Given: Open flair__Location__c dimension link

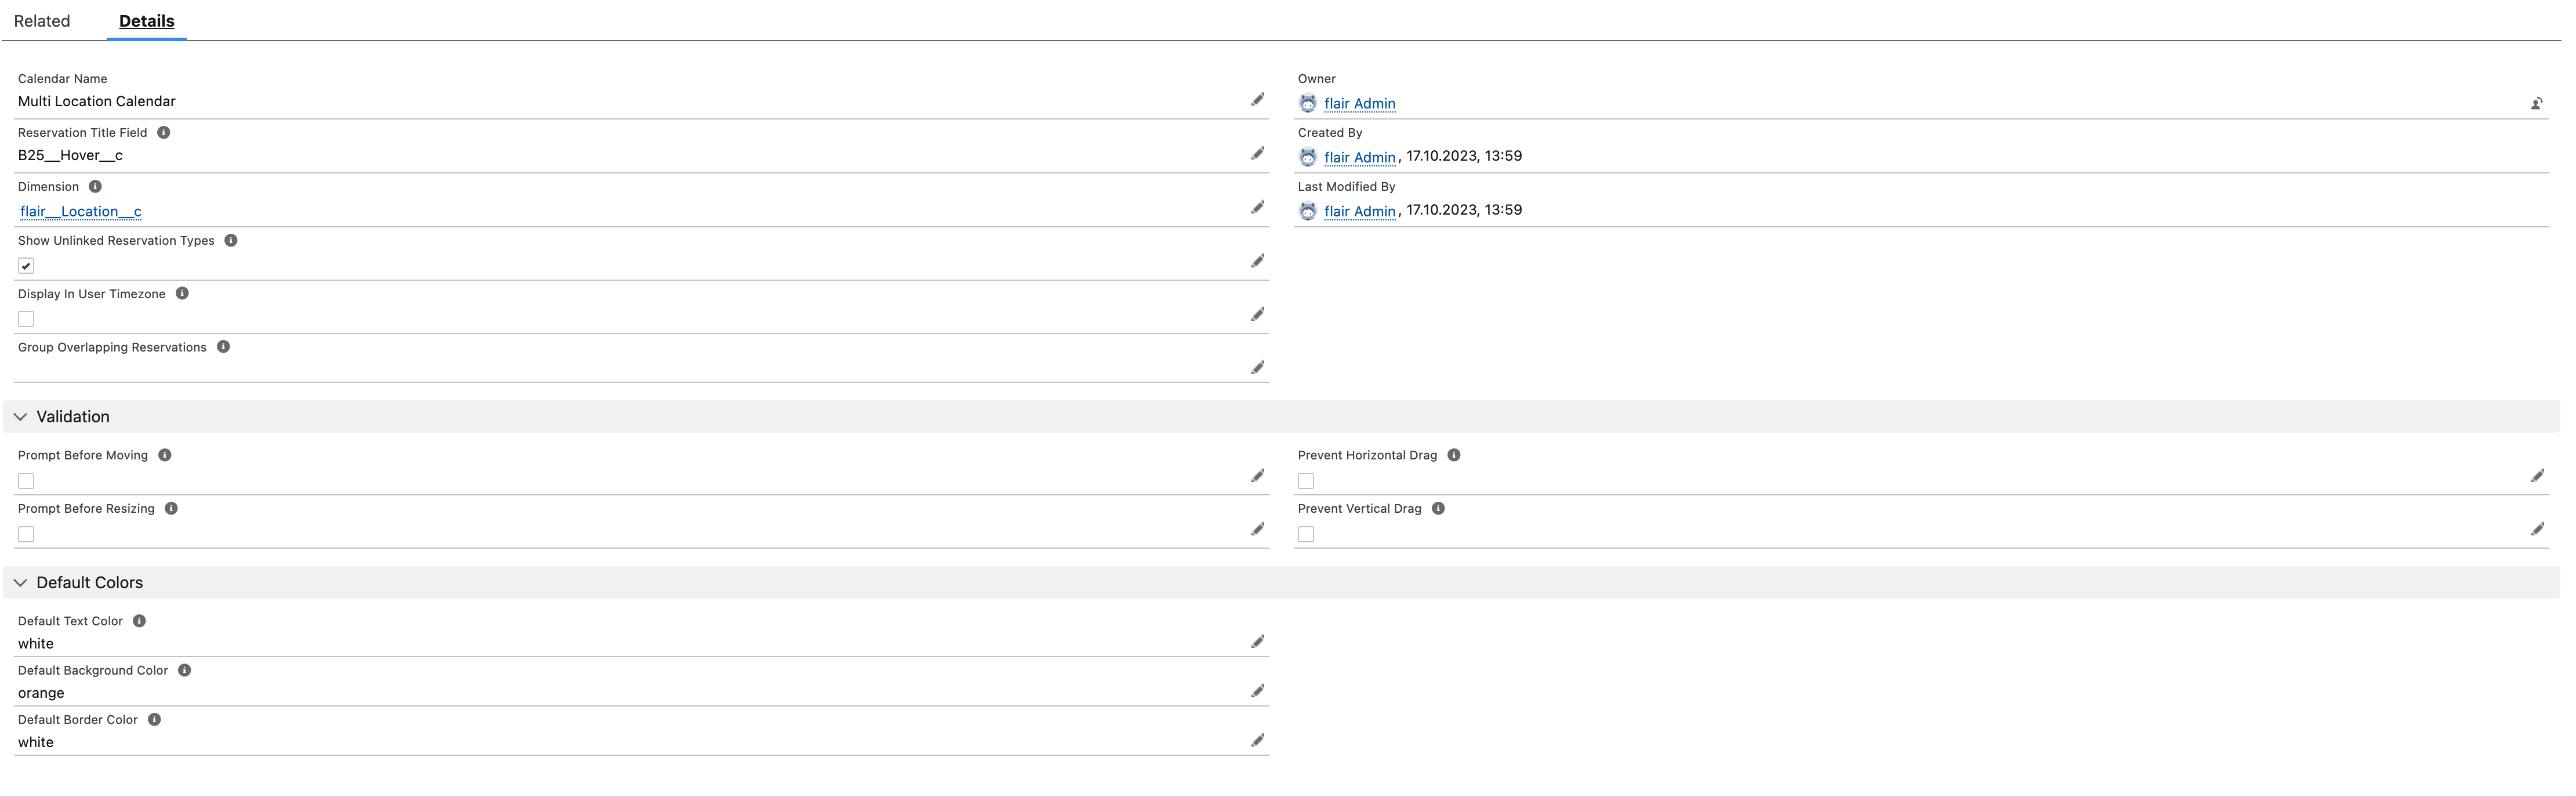Looking at the screenshot, I should coord(80,211).
